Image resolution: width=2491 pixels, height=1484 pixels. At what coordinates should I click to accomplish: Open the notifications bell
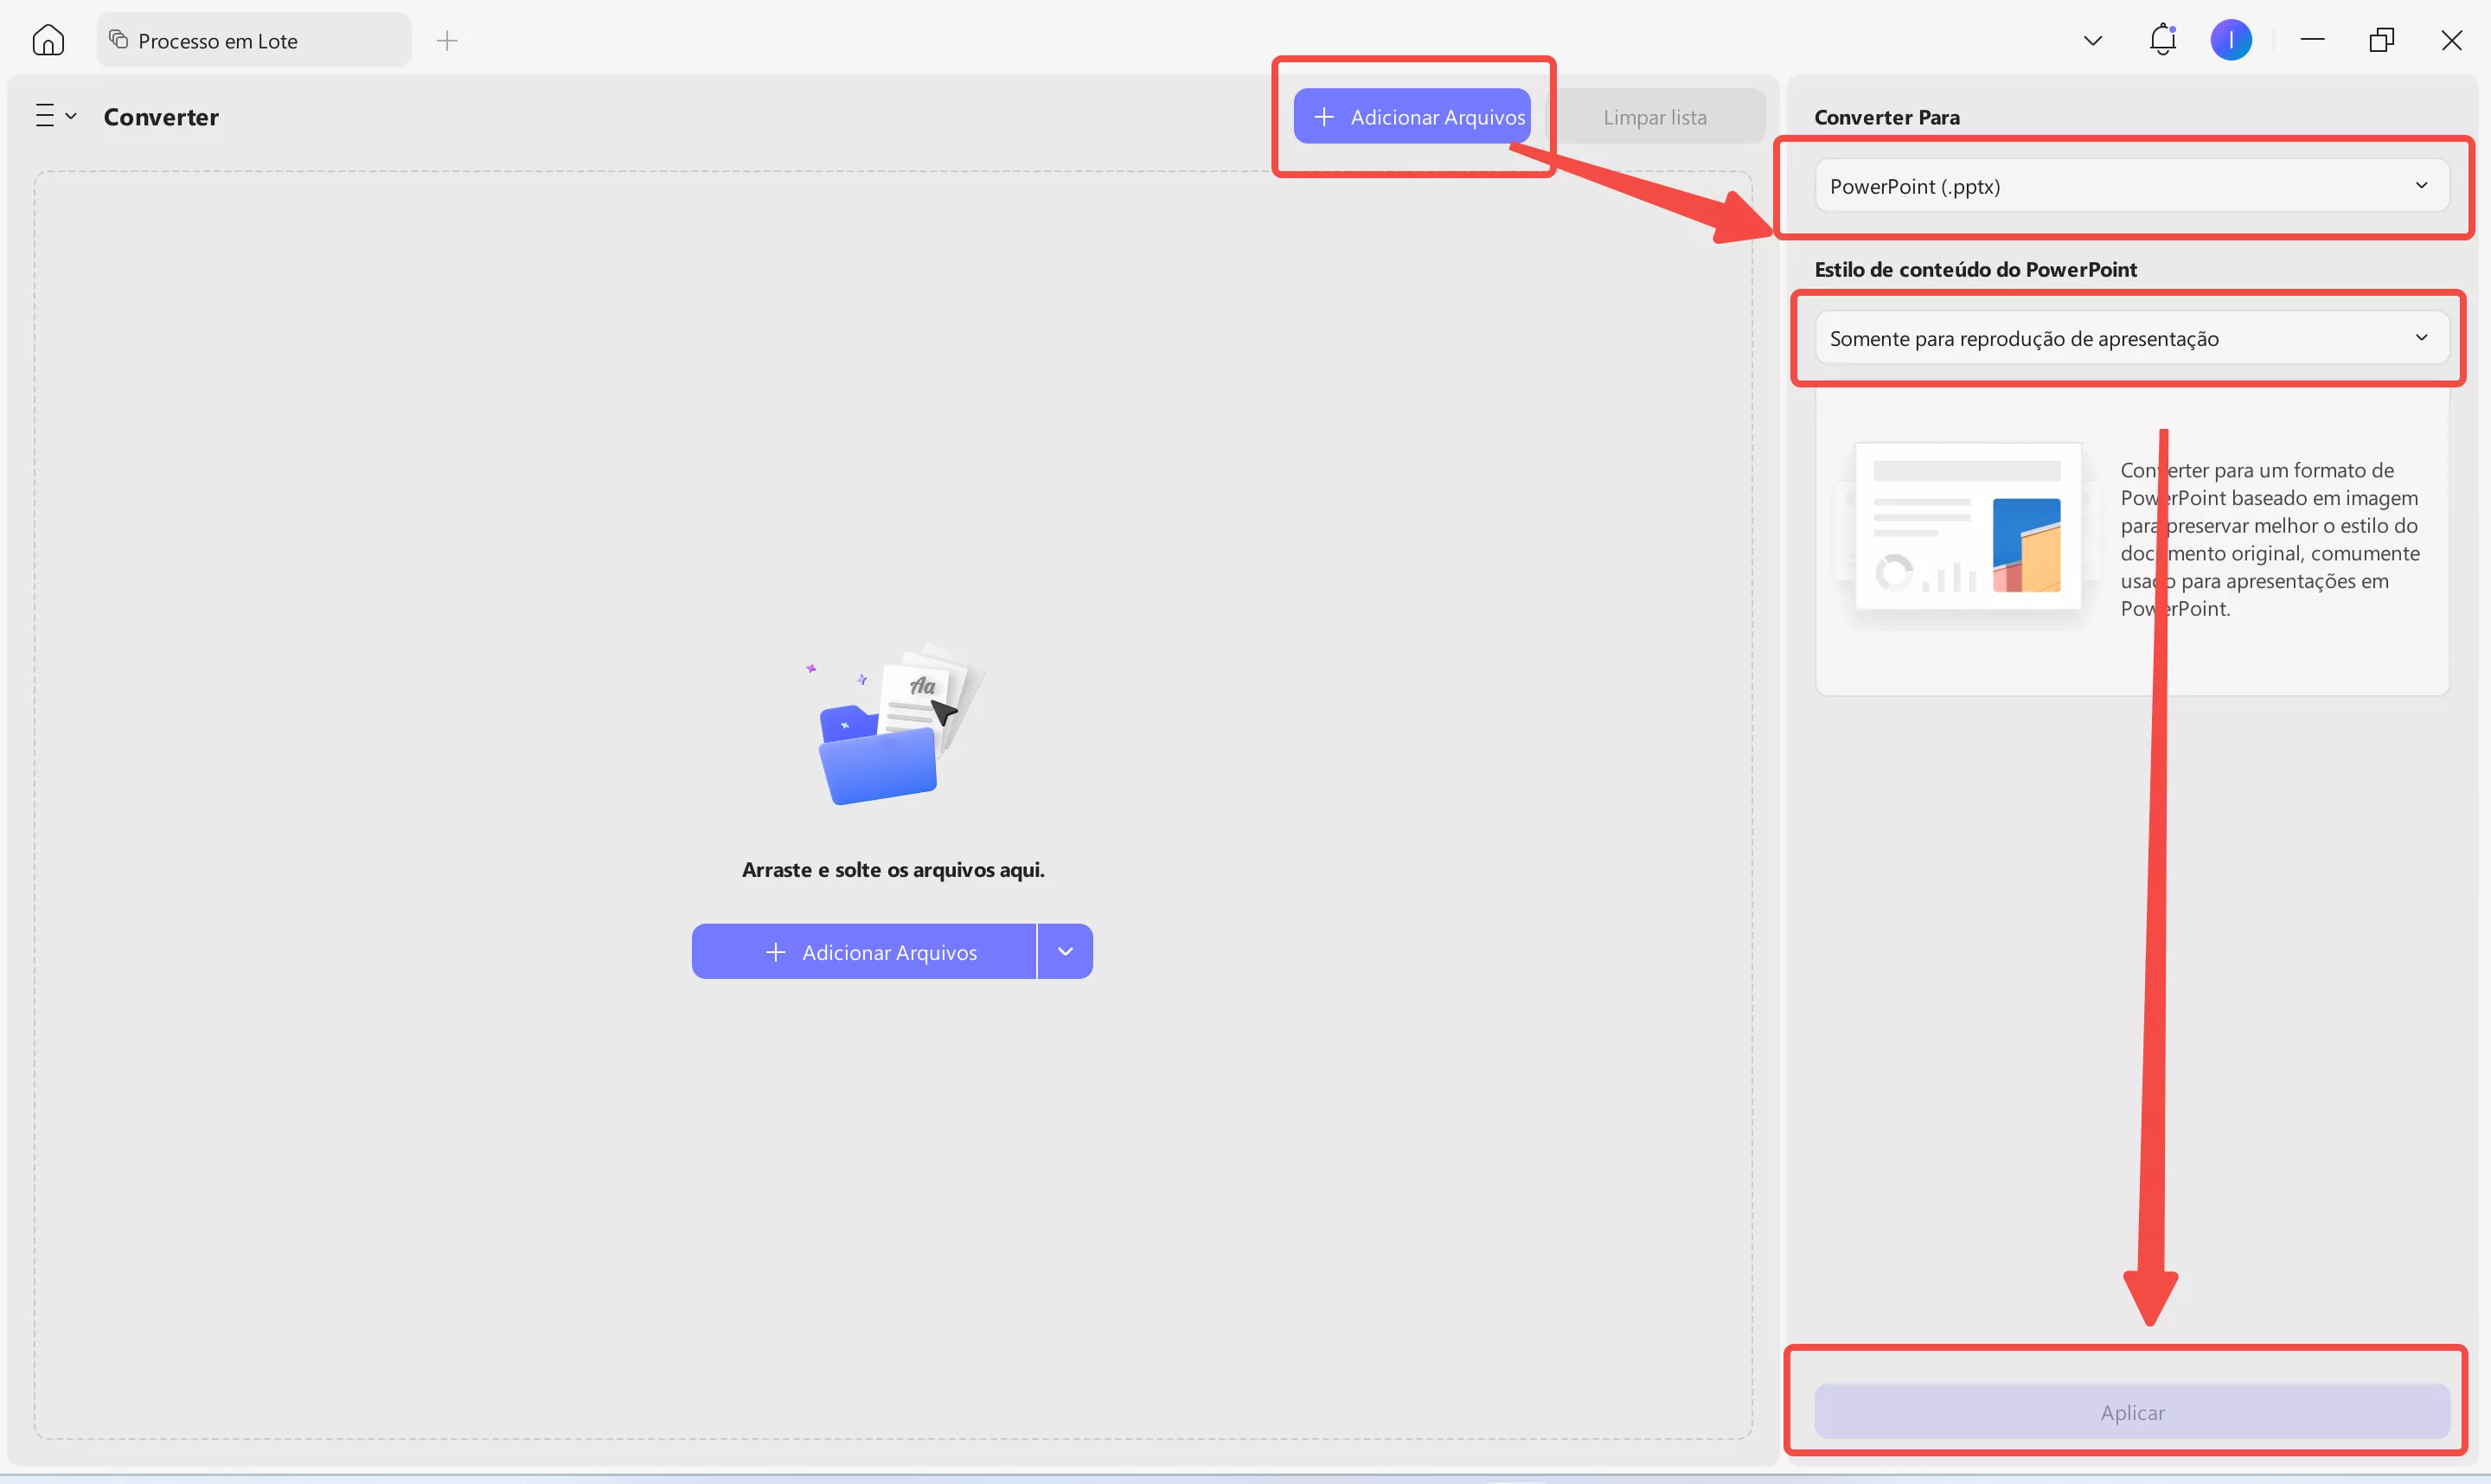(x=2162, y=39)
